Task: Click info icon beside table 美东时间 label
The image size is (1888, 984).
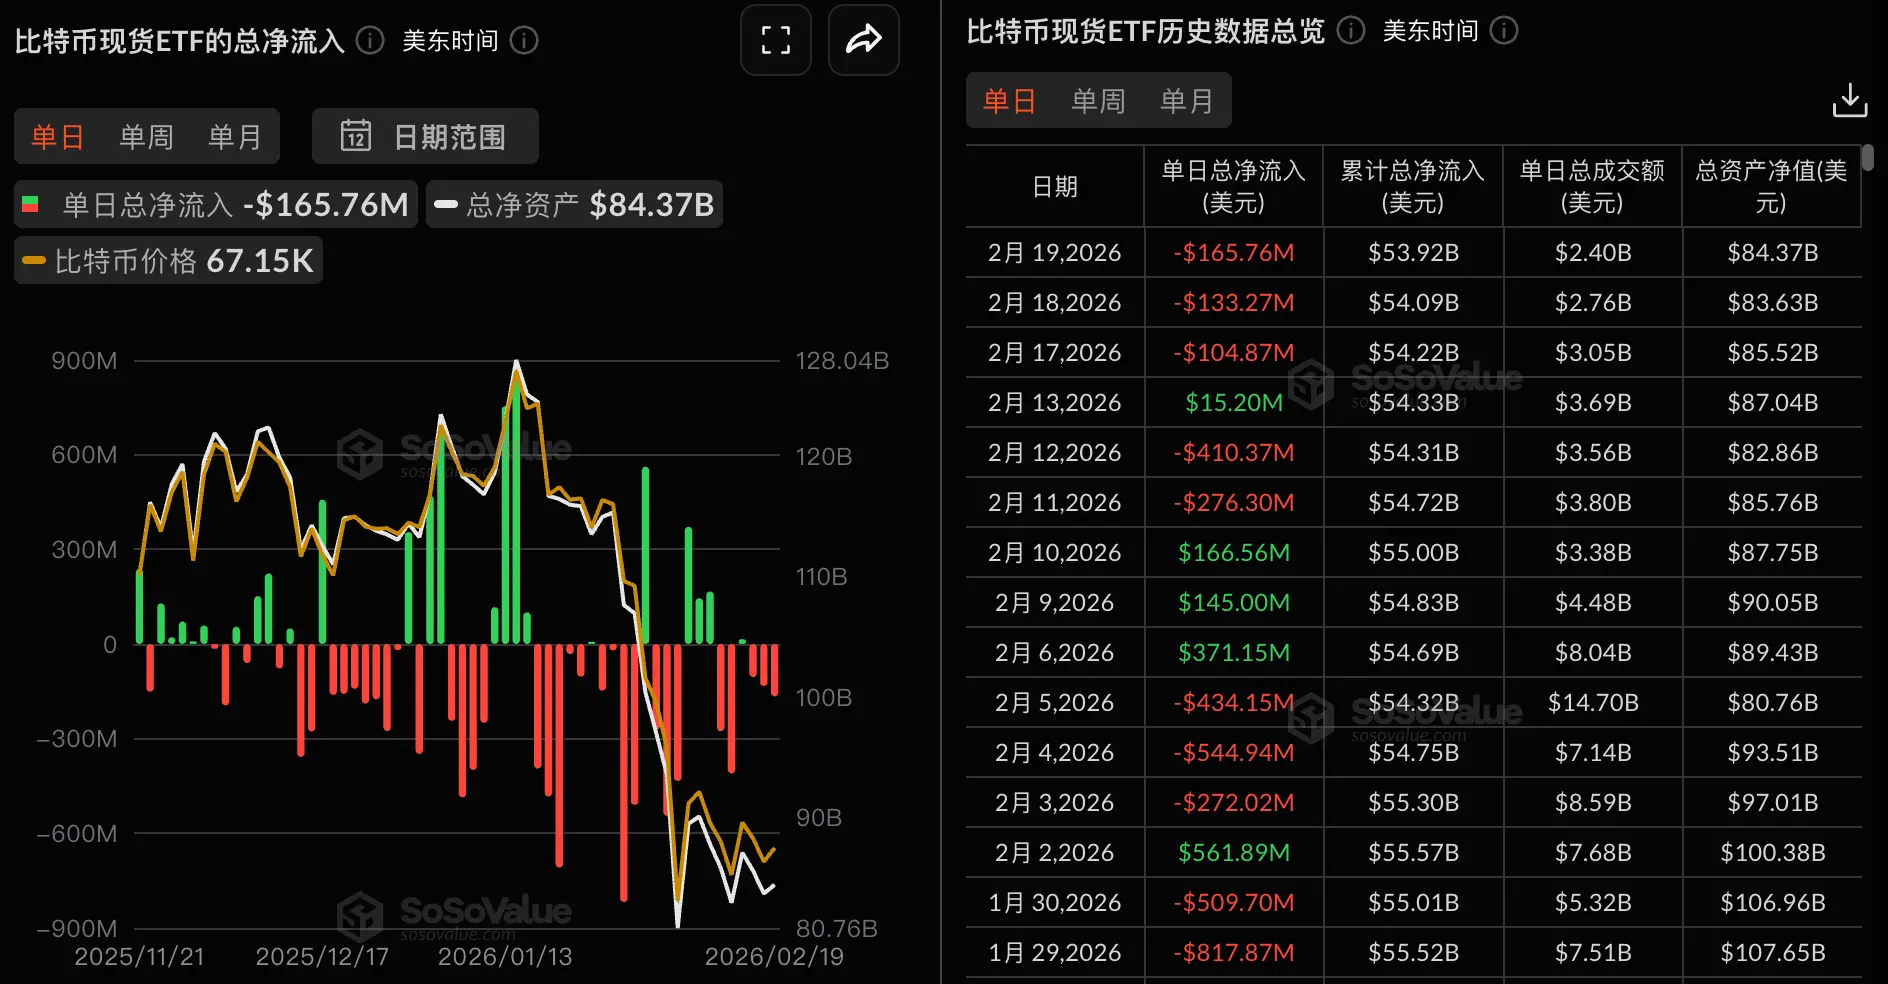Action: tap(1504, 30)
